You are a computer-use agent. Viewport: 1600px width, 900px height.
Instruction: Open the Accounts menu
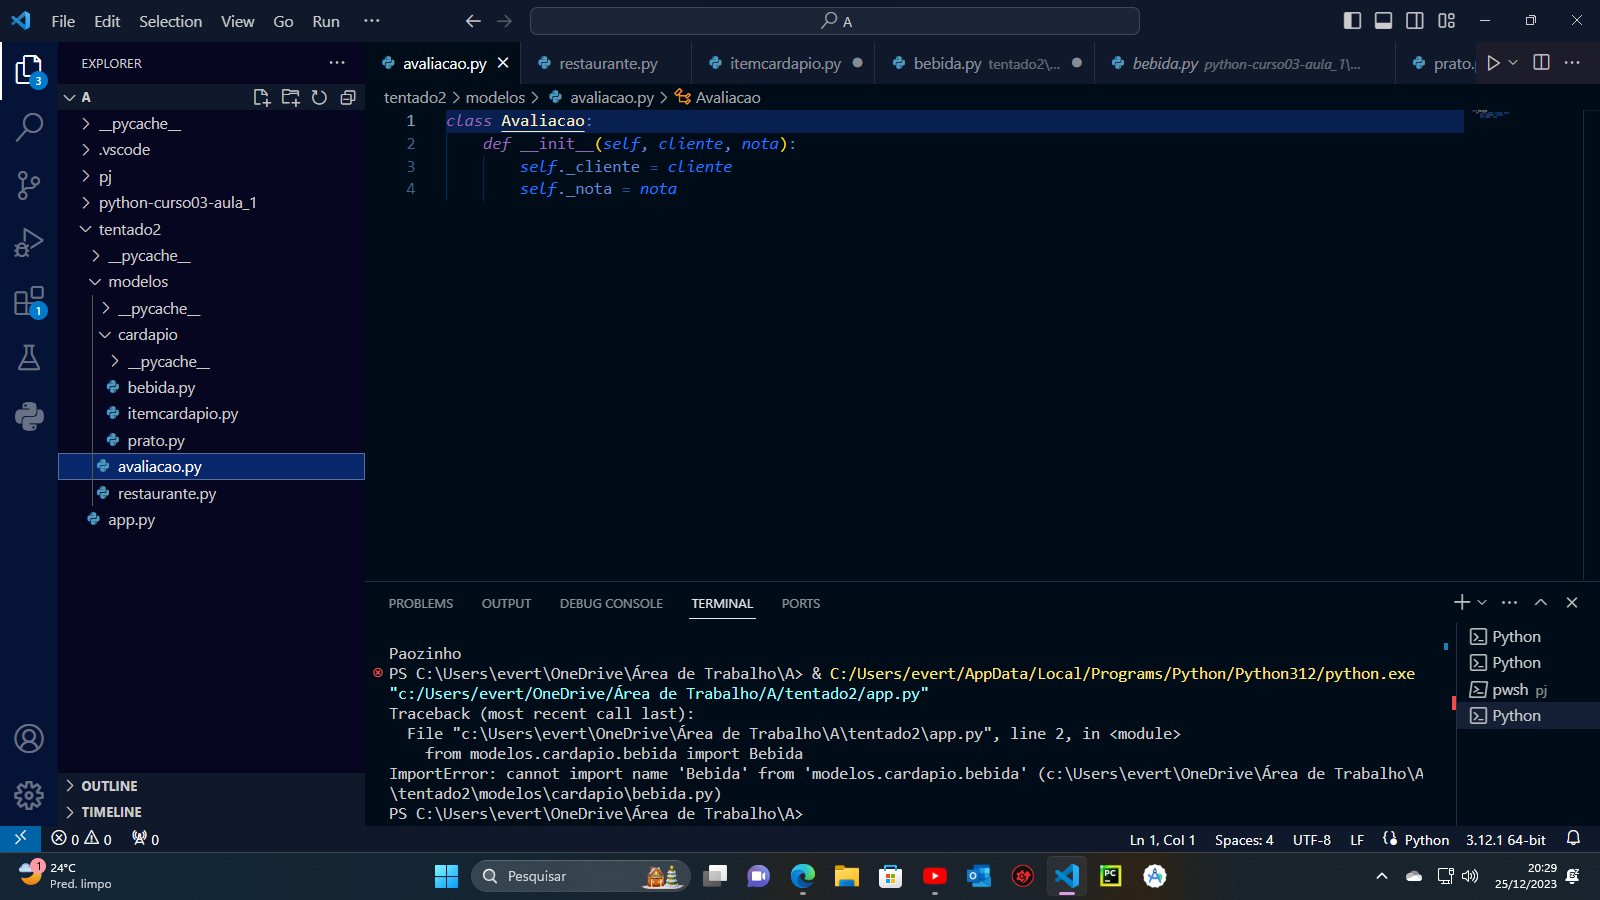click(29, 739)
